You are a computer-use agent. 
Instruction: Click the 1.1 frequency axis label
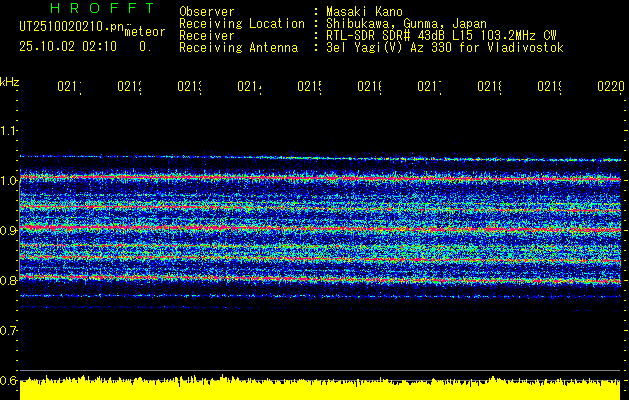(x=8, y=130)
